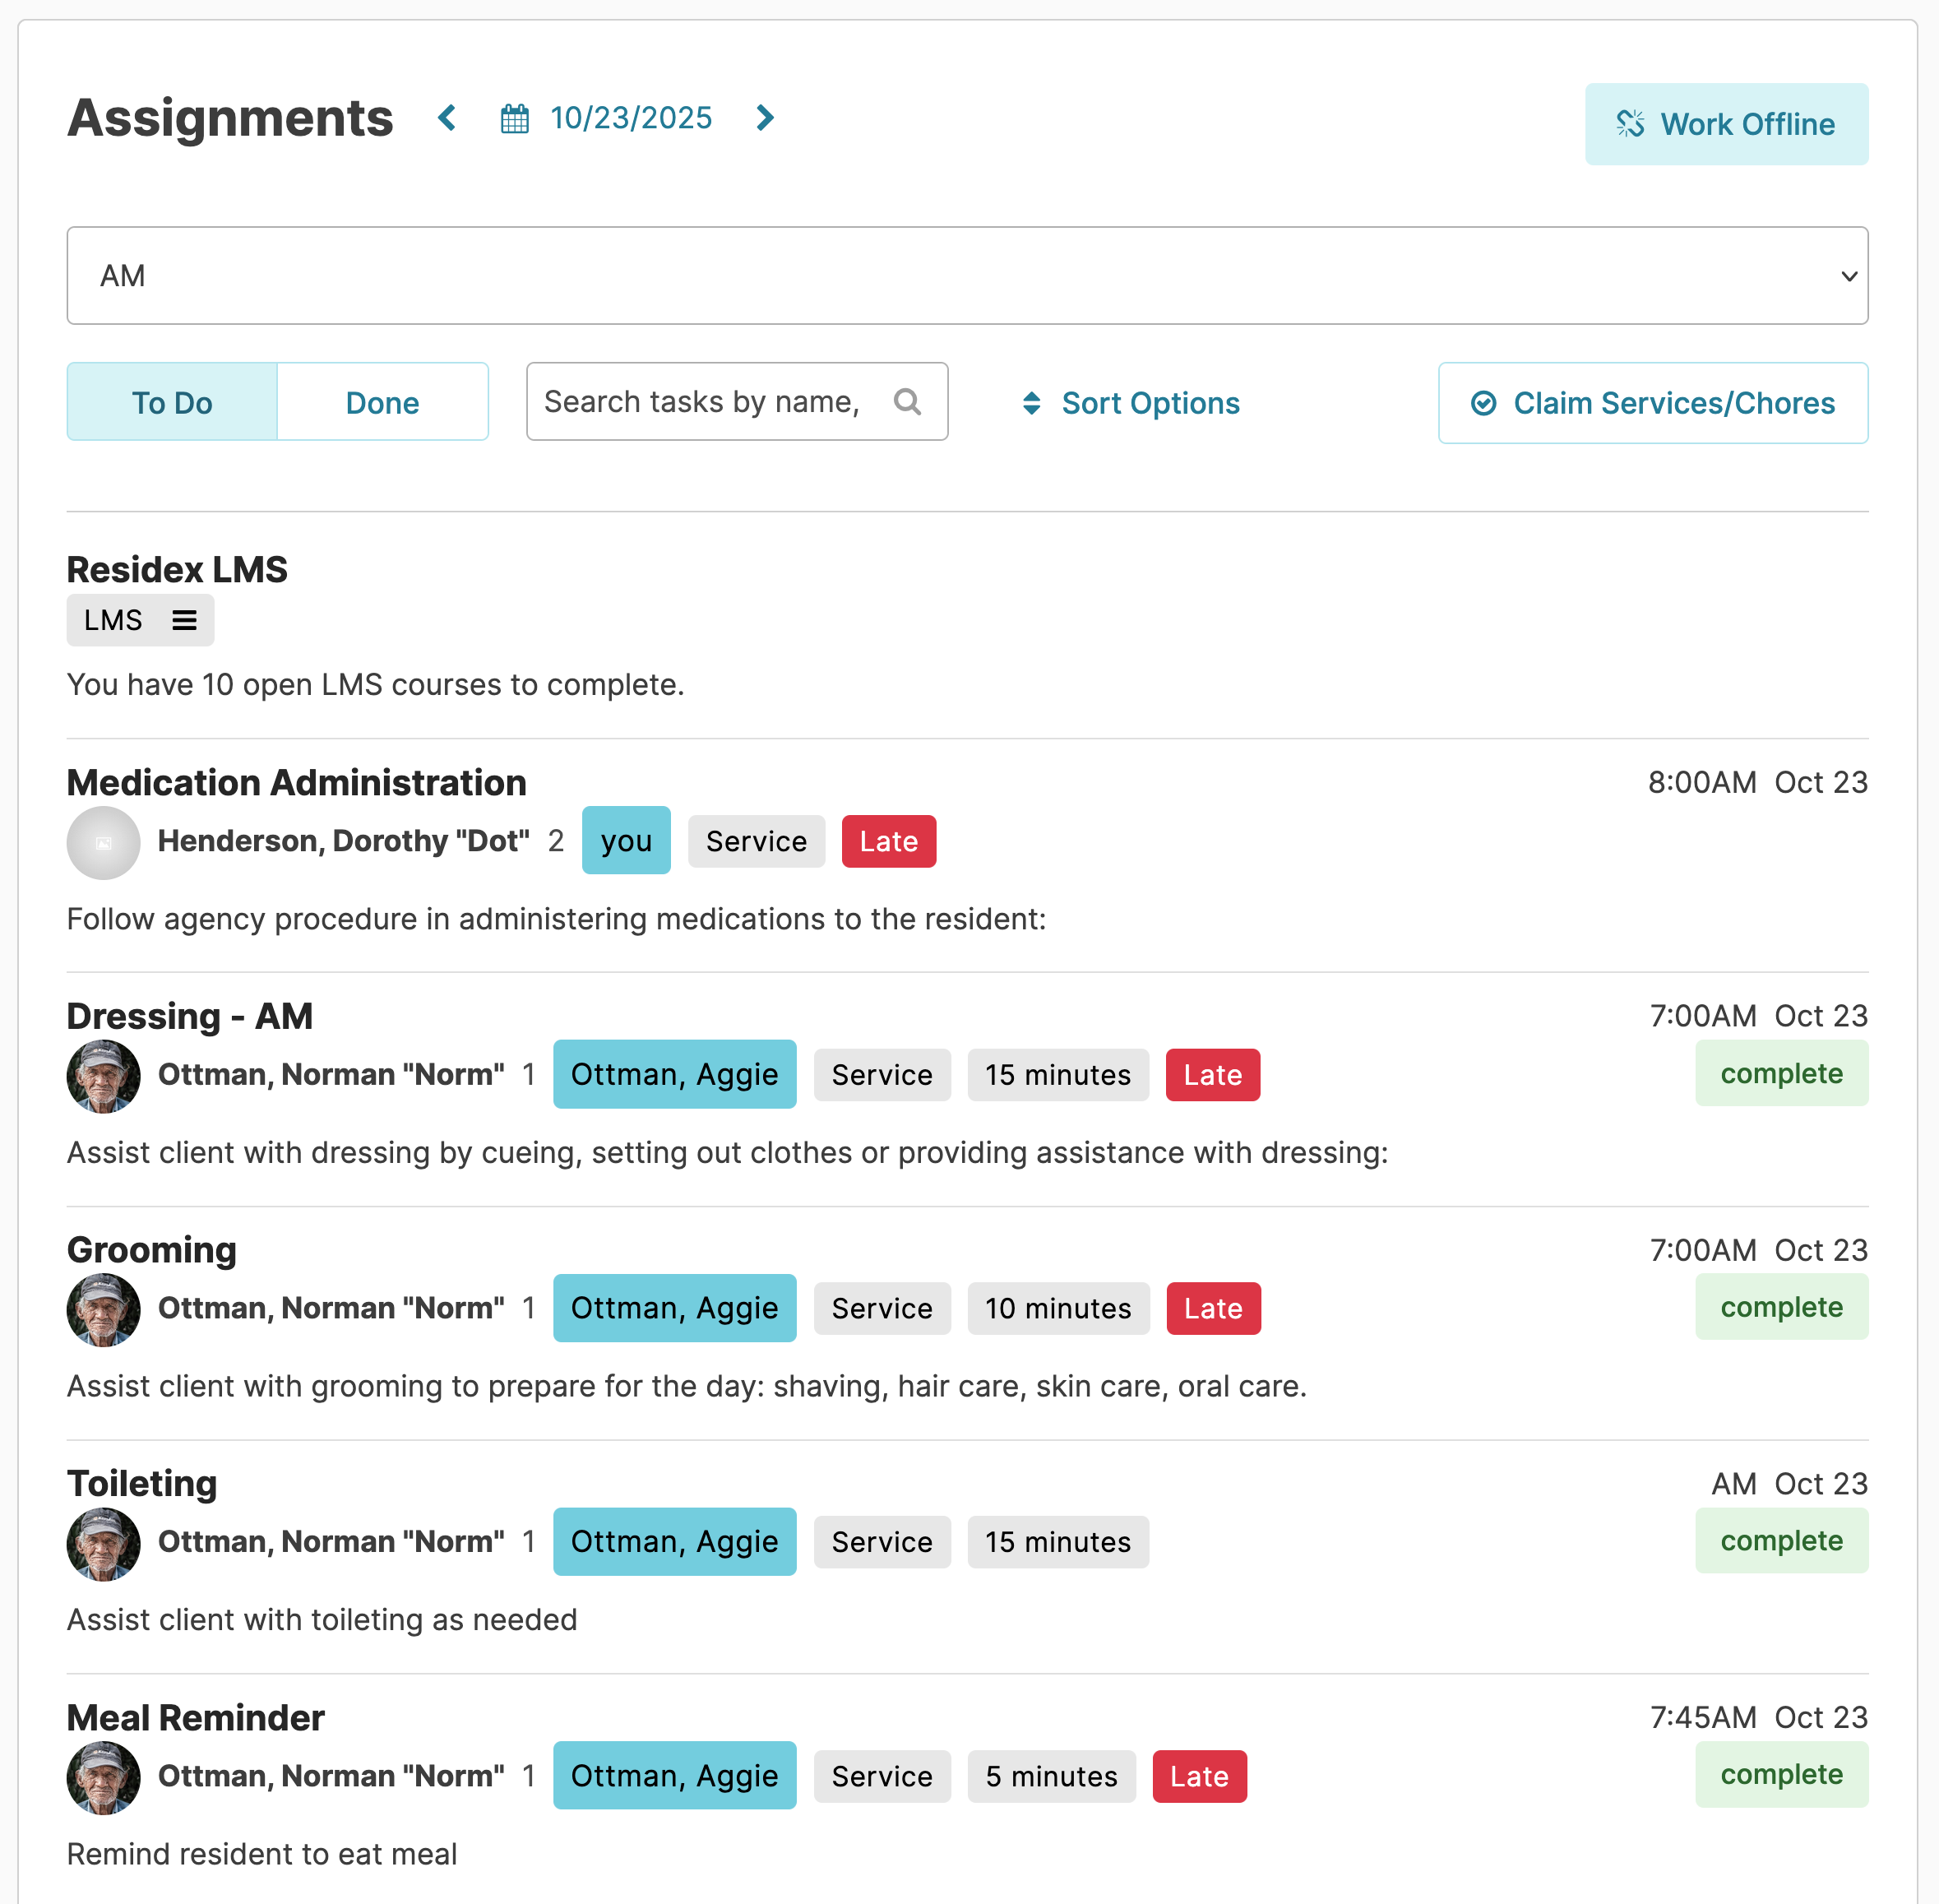Open calendar date picker icon
Screen dimensions: 1939x1904
click(514, 119)
